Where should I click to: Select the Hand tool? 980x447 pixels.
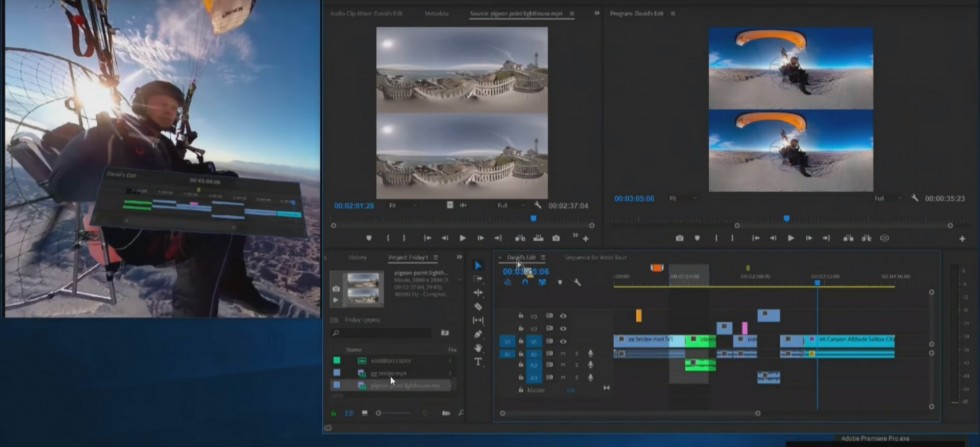(478, 347)
